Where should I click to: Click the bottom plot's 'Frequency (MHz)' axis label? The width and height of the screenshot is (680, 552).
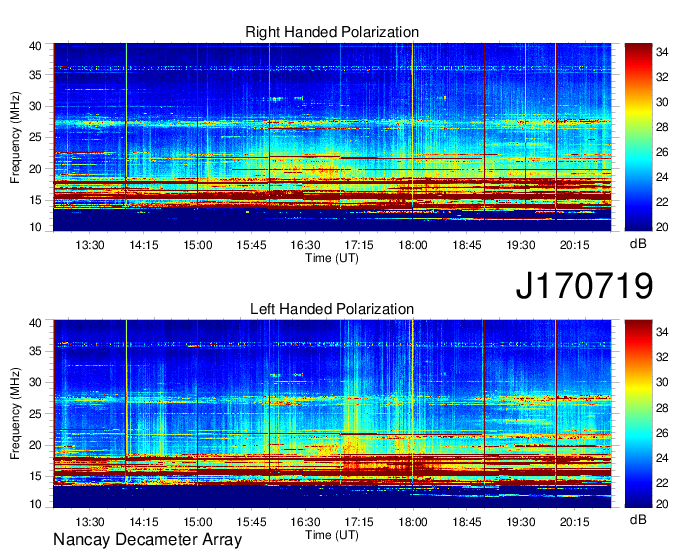(15, 414)
